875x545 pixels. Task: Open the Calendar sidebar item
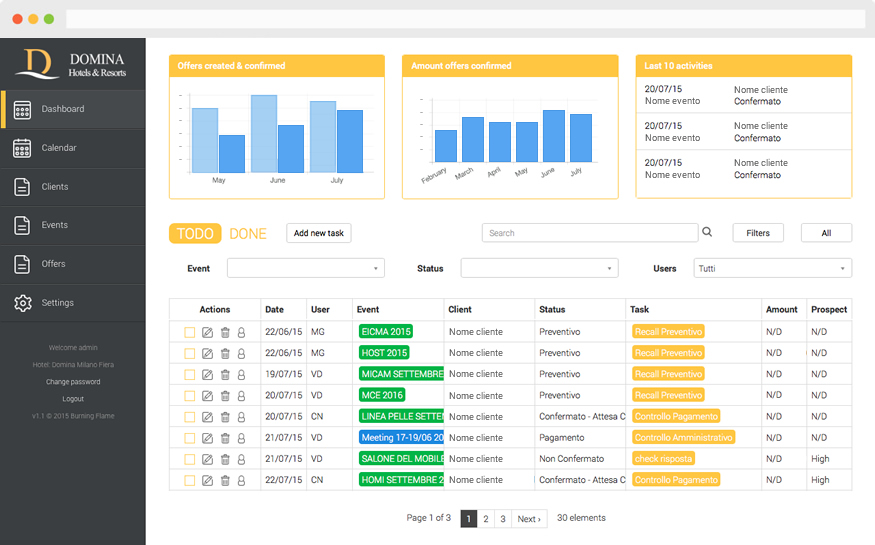point(73,148)
